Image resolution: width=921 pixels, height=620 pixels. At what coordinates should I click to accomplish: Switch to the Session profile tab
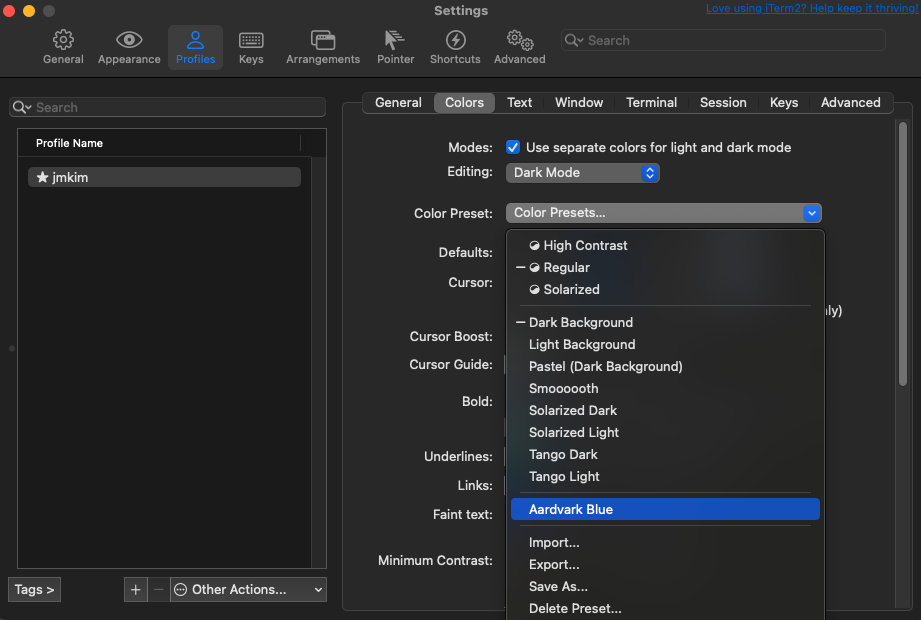click(x=723, y=102)
